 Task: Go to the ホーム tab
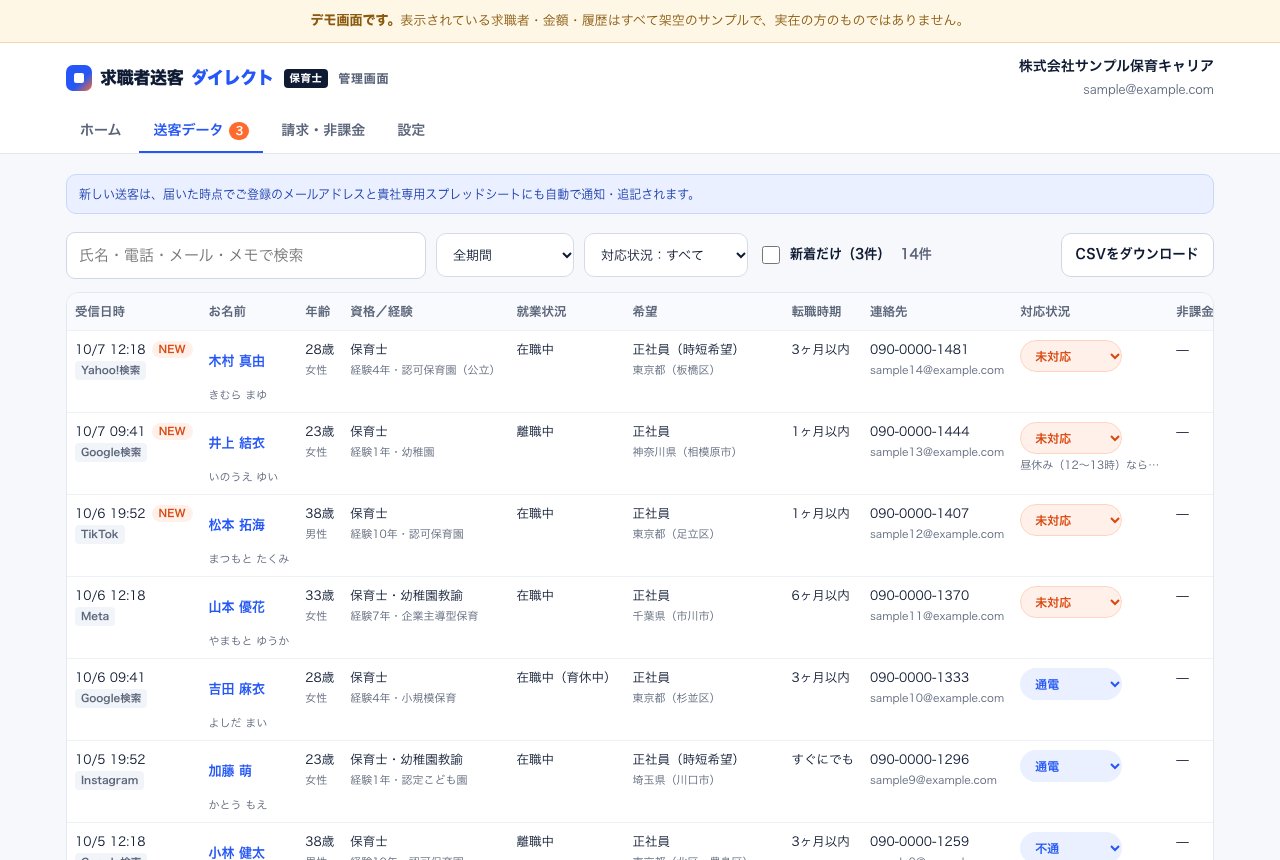(100, 130)
